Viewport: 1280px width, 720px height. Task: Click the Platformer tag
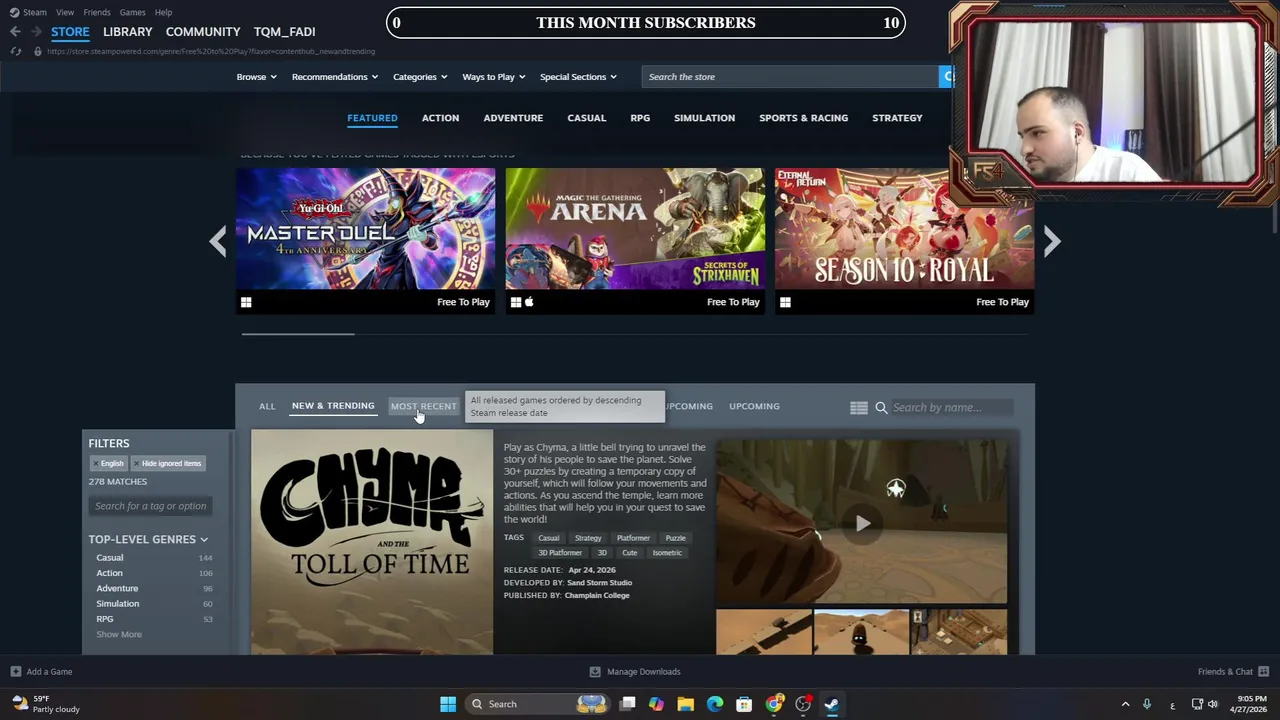(633, 538)
